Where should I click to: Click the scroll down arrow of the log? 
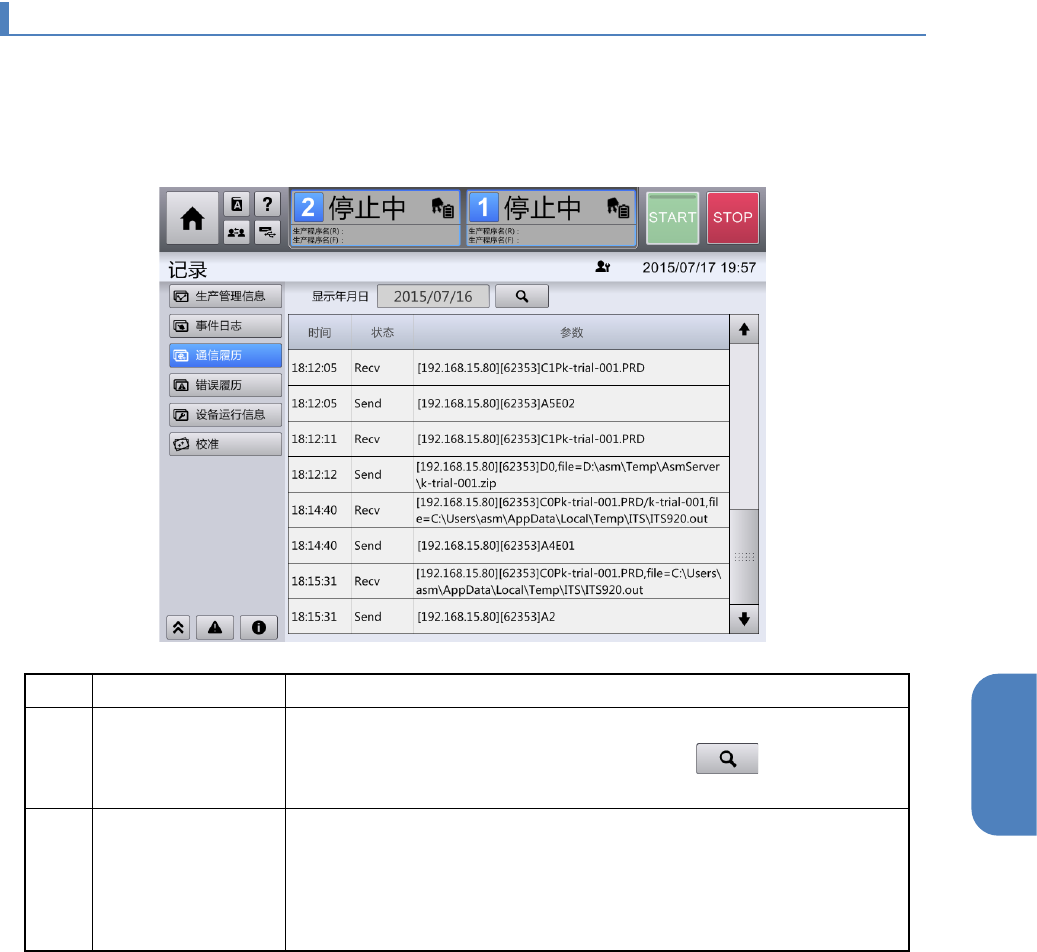tap(744, 619)
